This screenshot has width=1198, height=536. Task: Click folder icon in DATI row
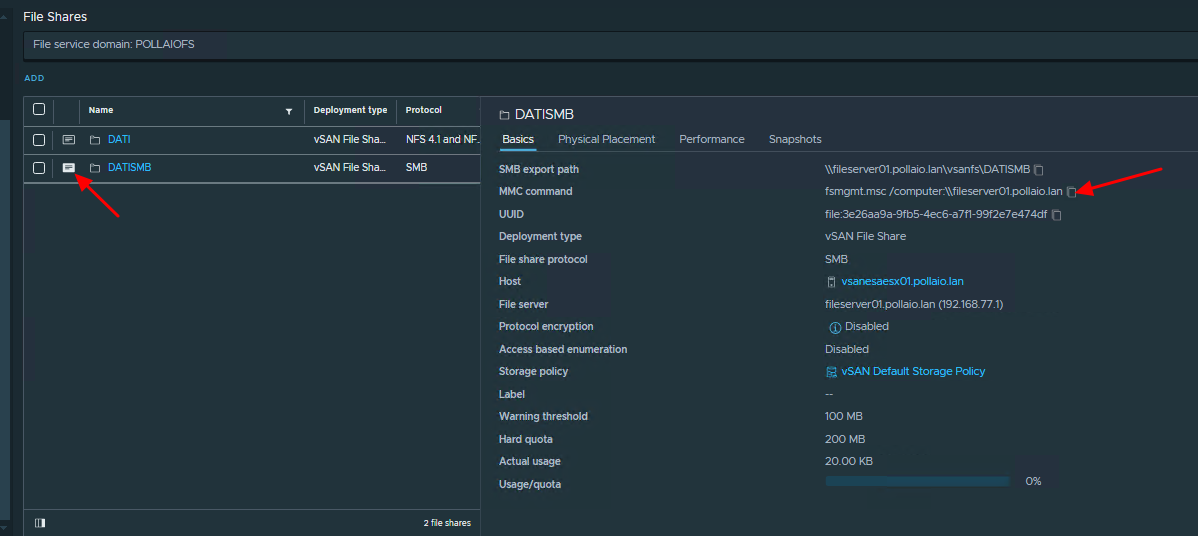click(x=95, y=140)
